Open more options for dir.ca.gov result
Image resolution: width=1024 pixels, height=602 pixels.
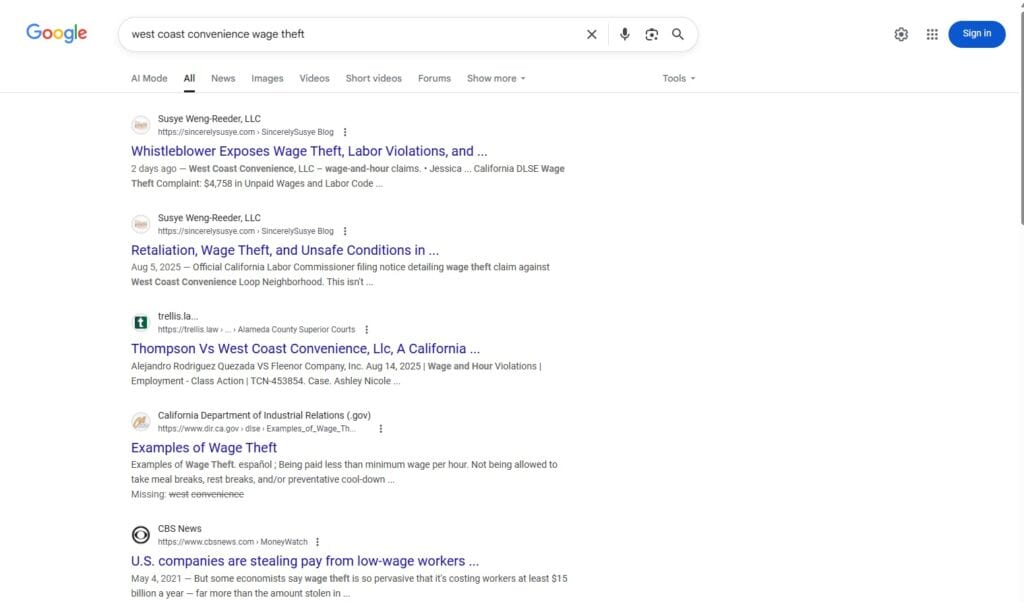381,429
